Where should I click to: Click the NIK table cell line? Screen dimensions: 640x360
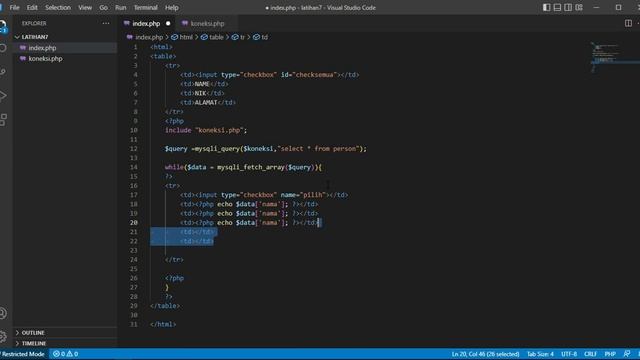coord(202,93)
